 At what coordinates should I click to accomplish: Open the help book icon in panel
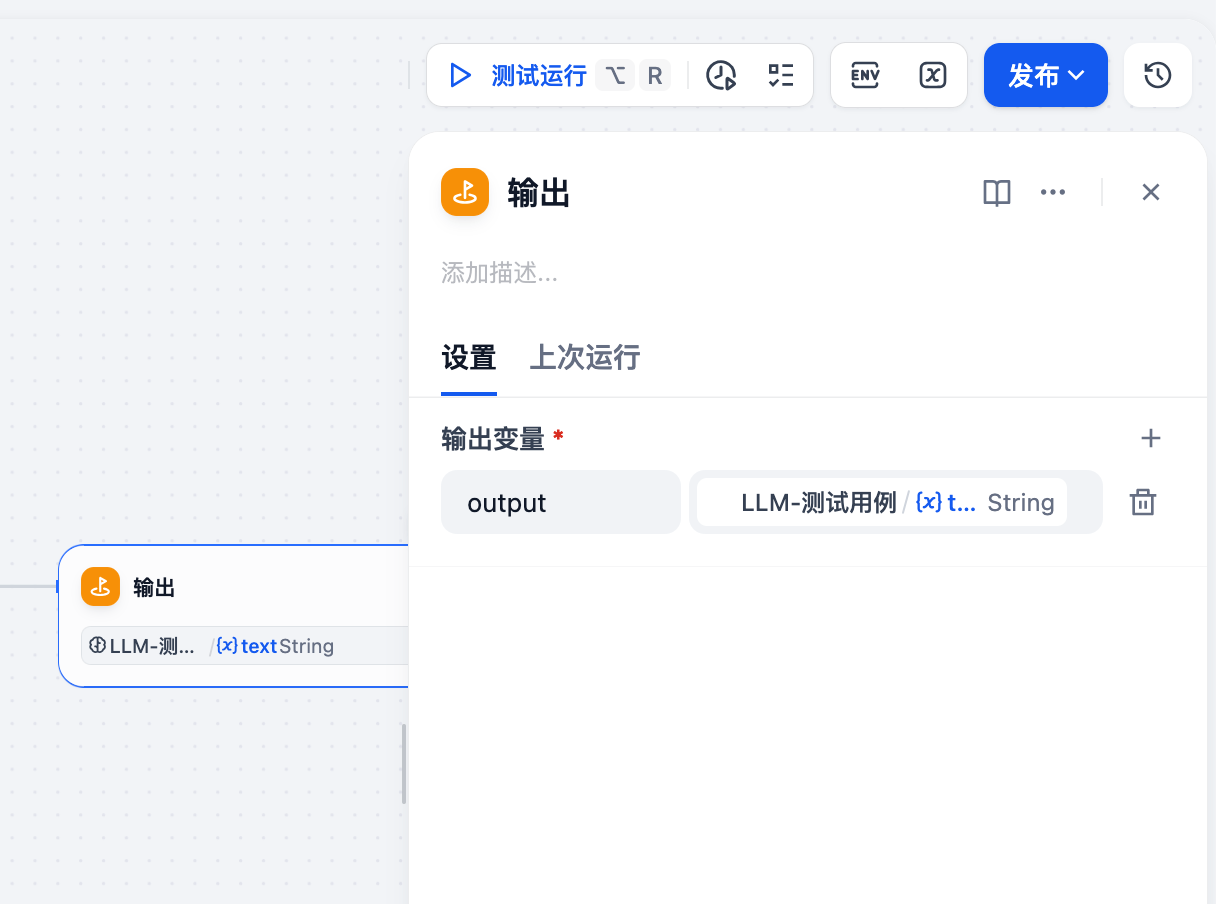997,192
